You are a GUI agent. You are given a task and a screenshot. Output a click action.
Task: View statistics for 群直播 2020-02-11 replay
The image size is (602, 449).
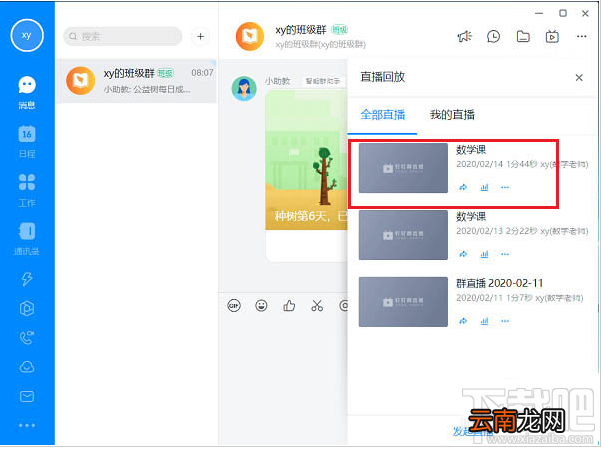pyautogui.click(x=484, y=321)
